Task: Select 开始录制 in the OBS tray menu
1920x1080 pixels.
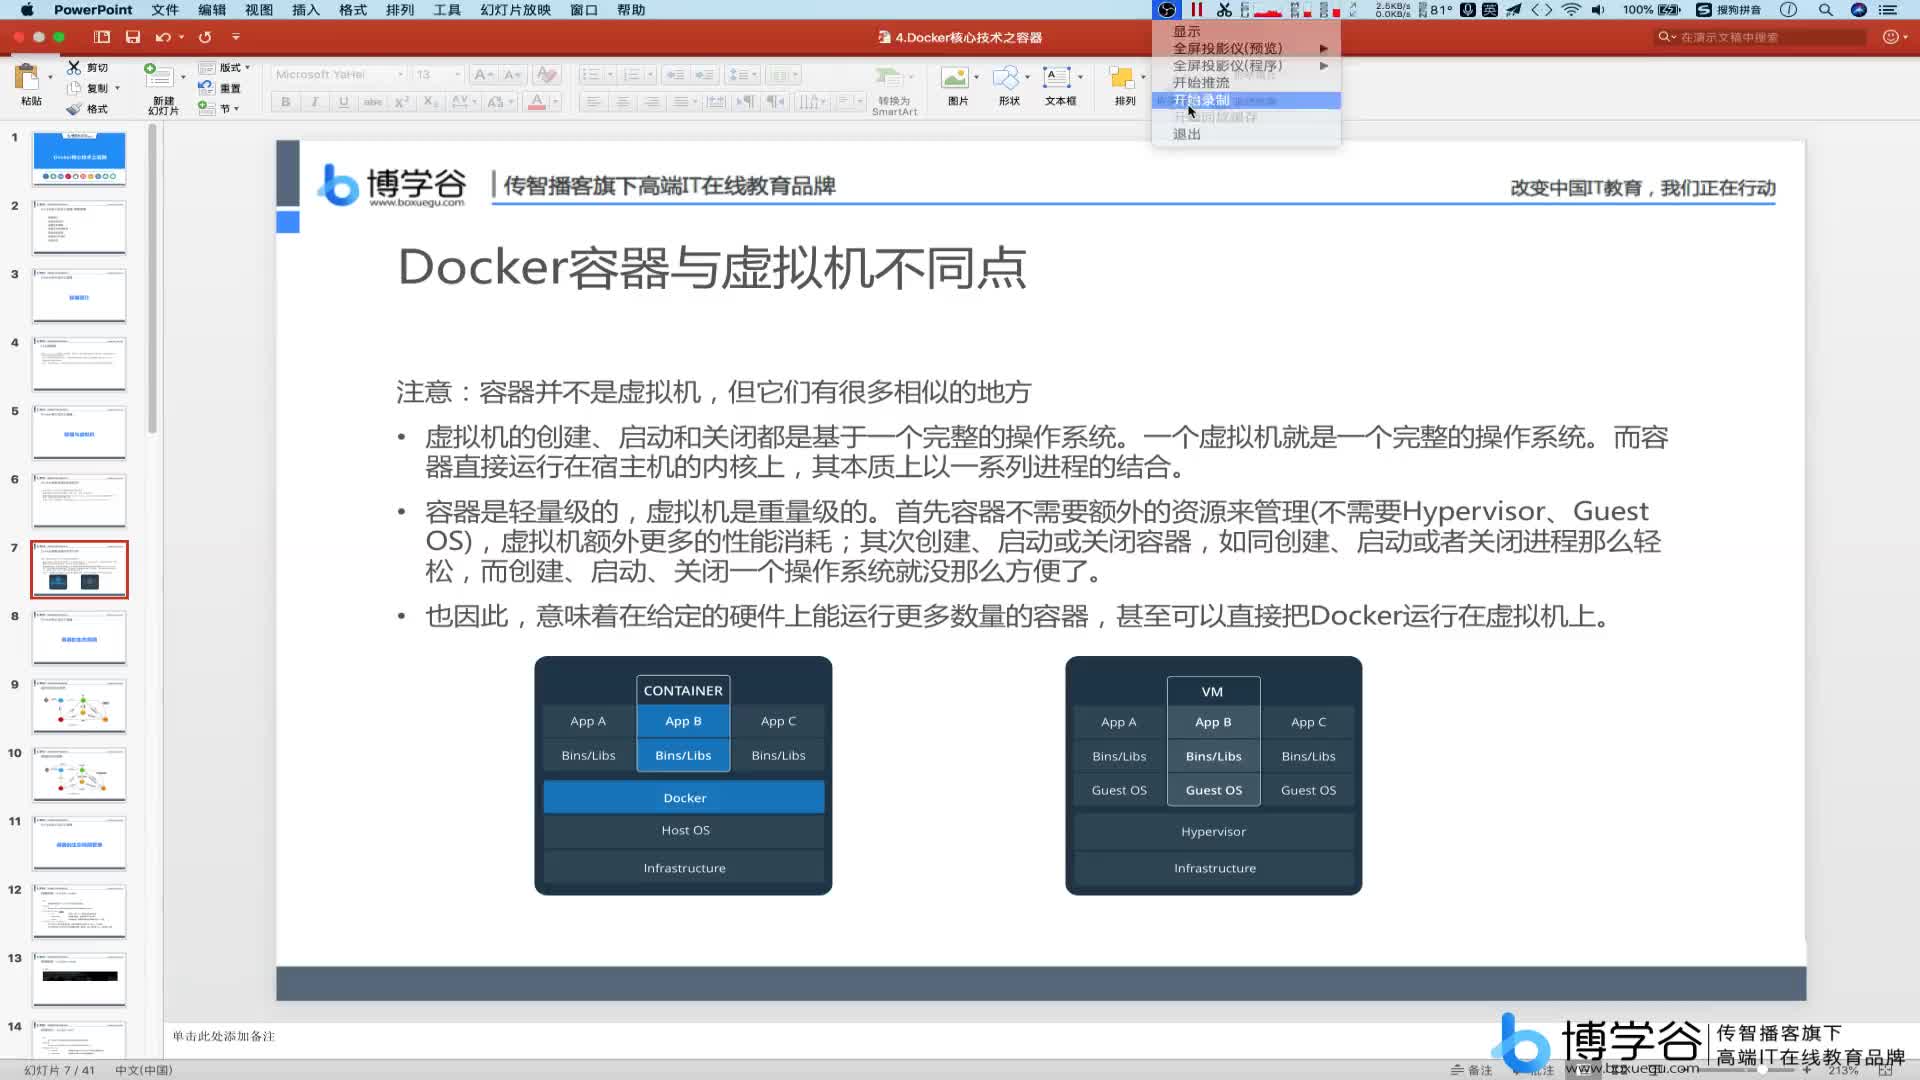Action: 1246,100
